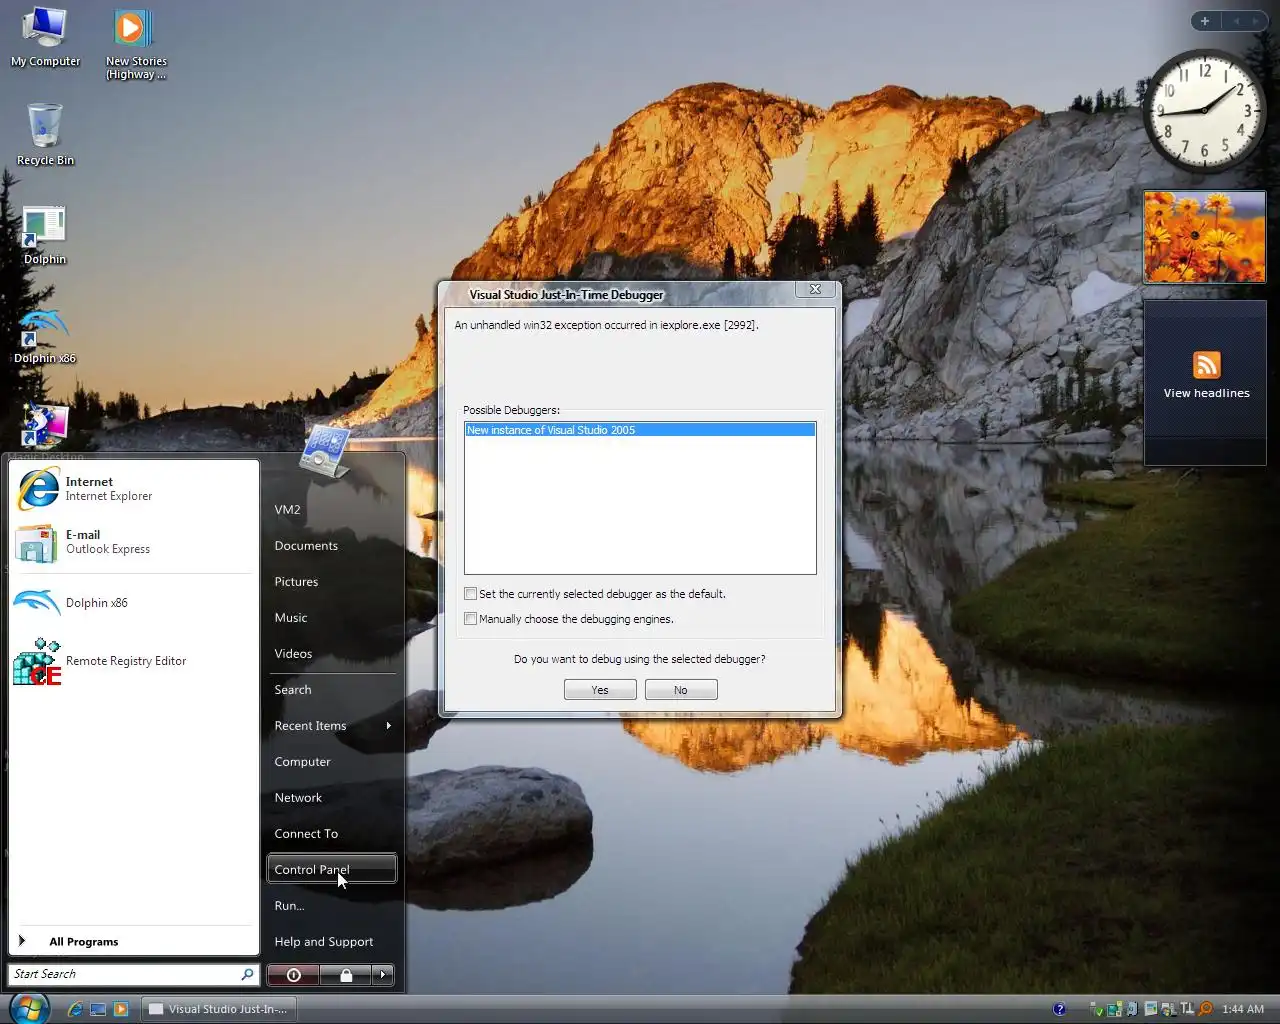Open Help and Support from Start menu

(332, 942)
